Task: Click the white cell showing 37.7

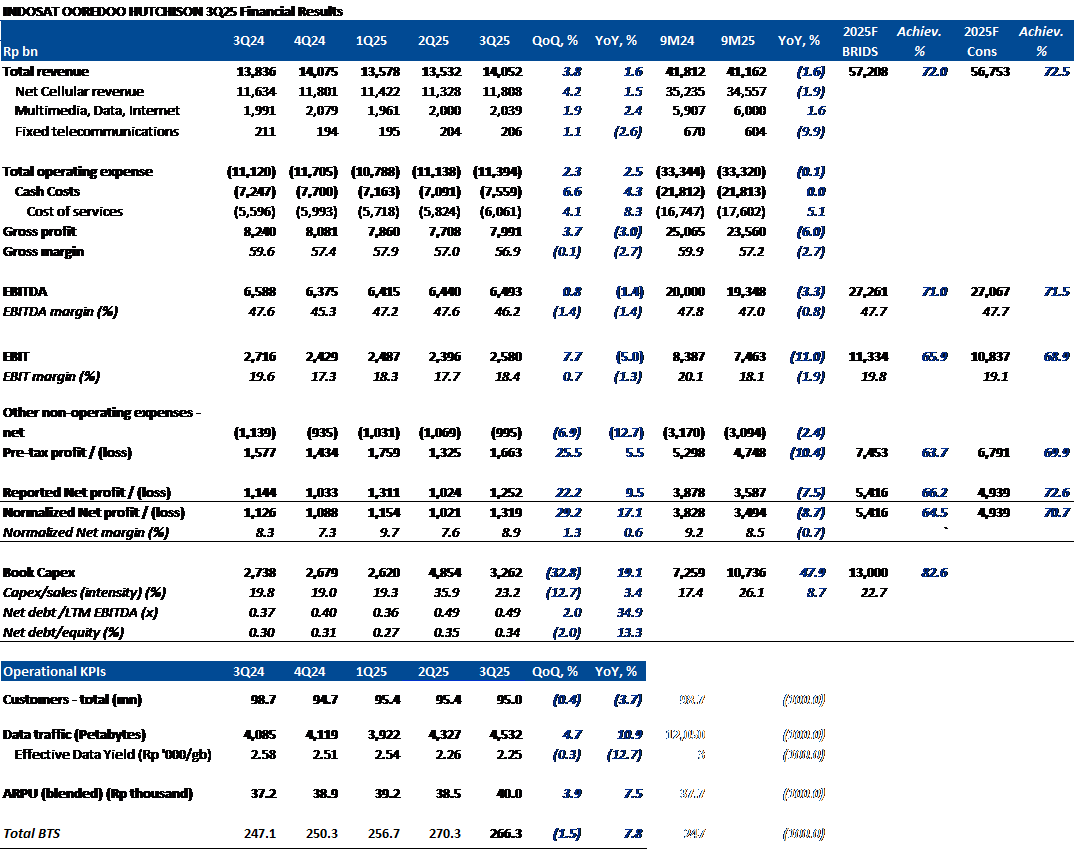Action: coord(690,793)
